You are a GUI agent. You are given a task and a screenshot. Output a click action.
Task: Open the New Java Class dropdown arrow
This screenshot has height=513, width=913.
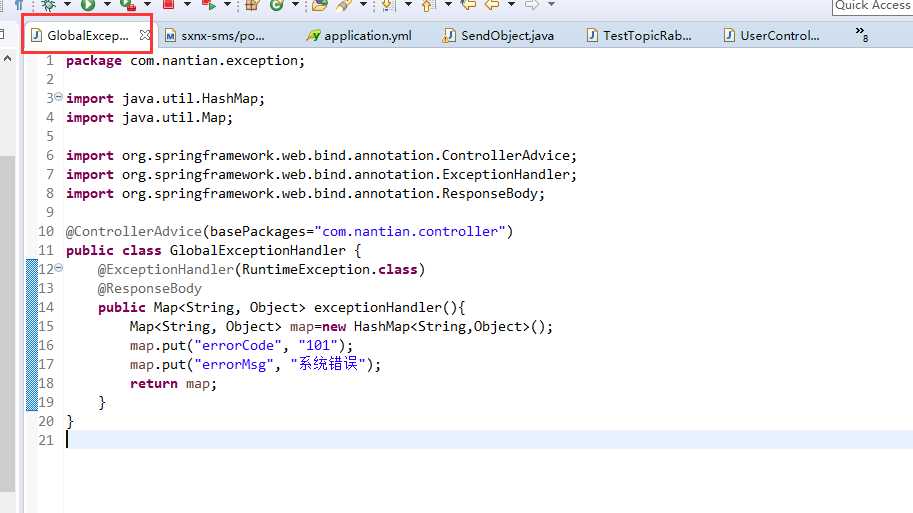(x=295, y=5)
